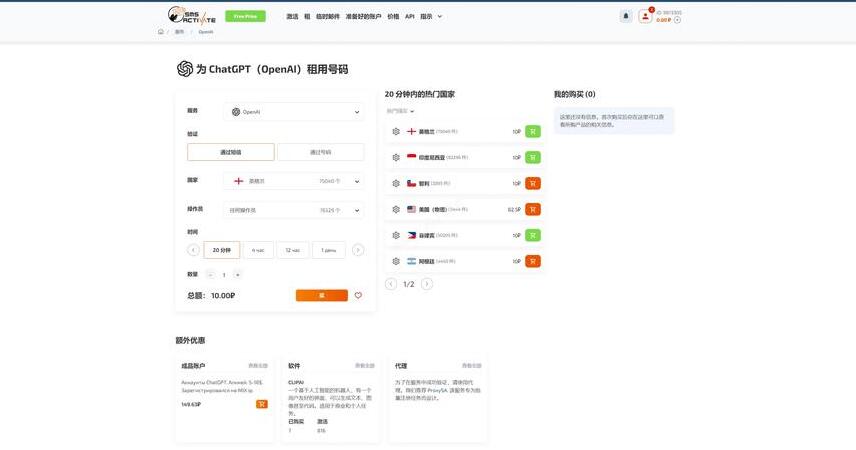Screen dimensions: 856x450
Task: Go to the breadcrumb home icon
Action: [160, 32]
